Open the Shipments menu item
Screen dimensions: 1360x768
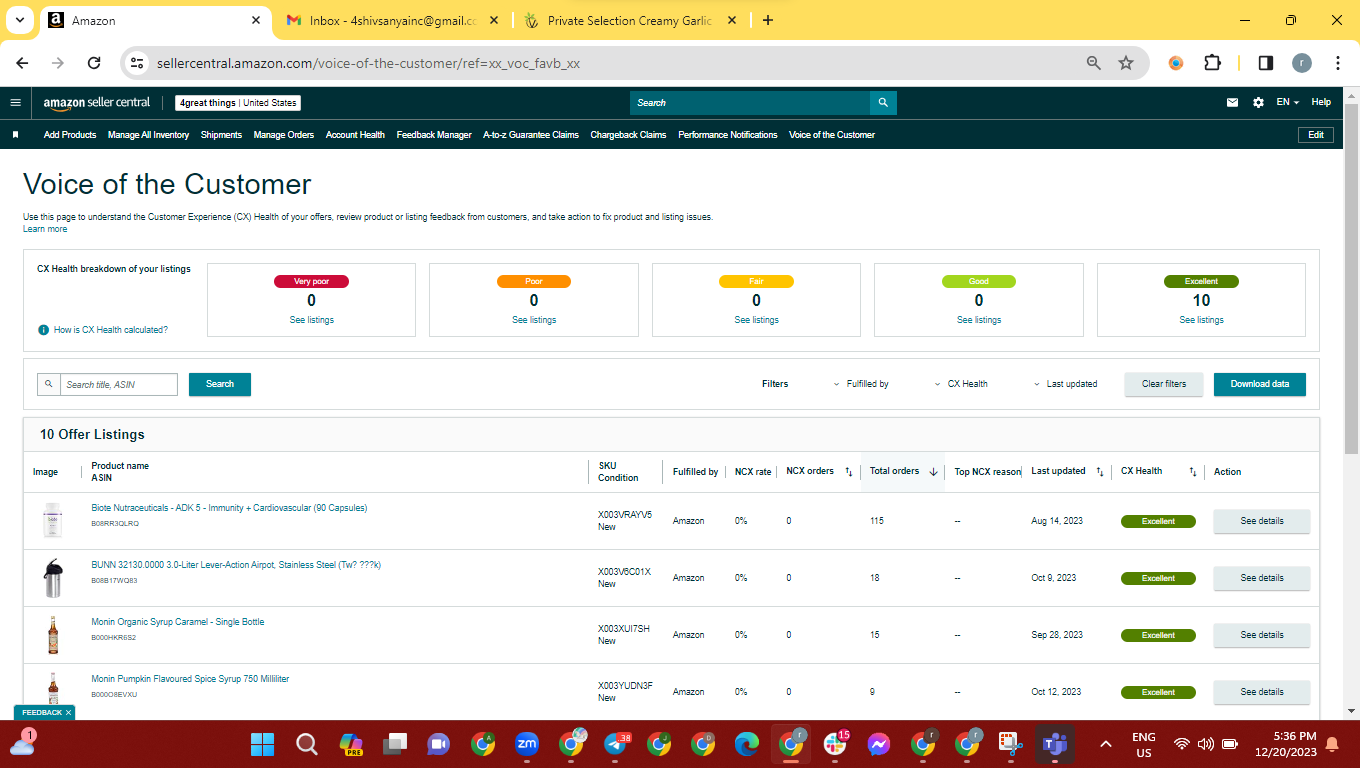[x=221, y=134]
